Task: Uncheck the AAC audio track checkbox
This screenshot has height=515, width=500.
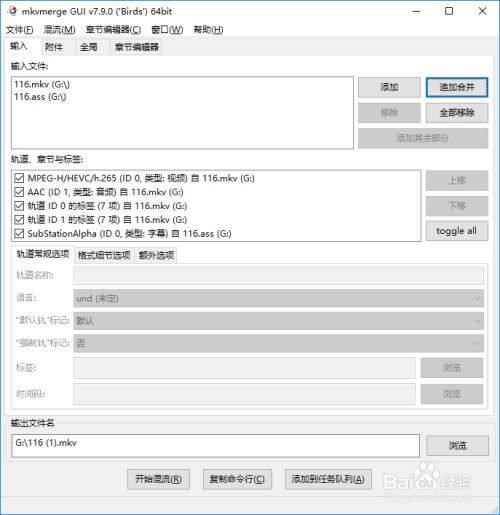Action: click(x=19, y=192)
